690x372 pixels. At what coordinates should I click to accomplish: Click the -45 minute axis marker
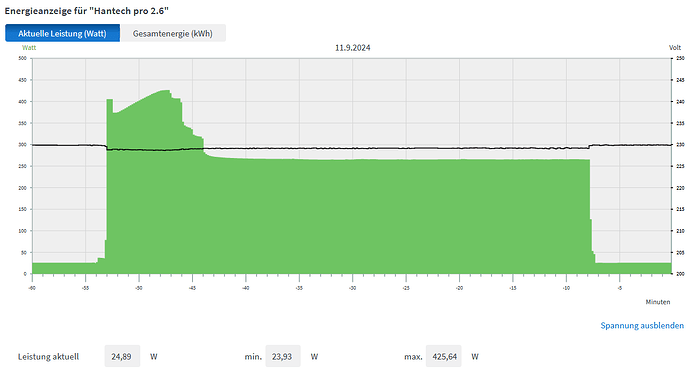[192, 288]
